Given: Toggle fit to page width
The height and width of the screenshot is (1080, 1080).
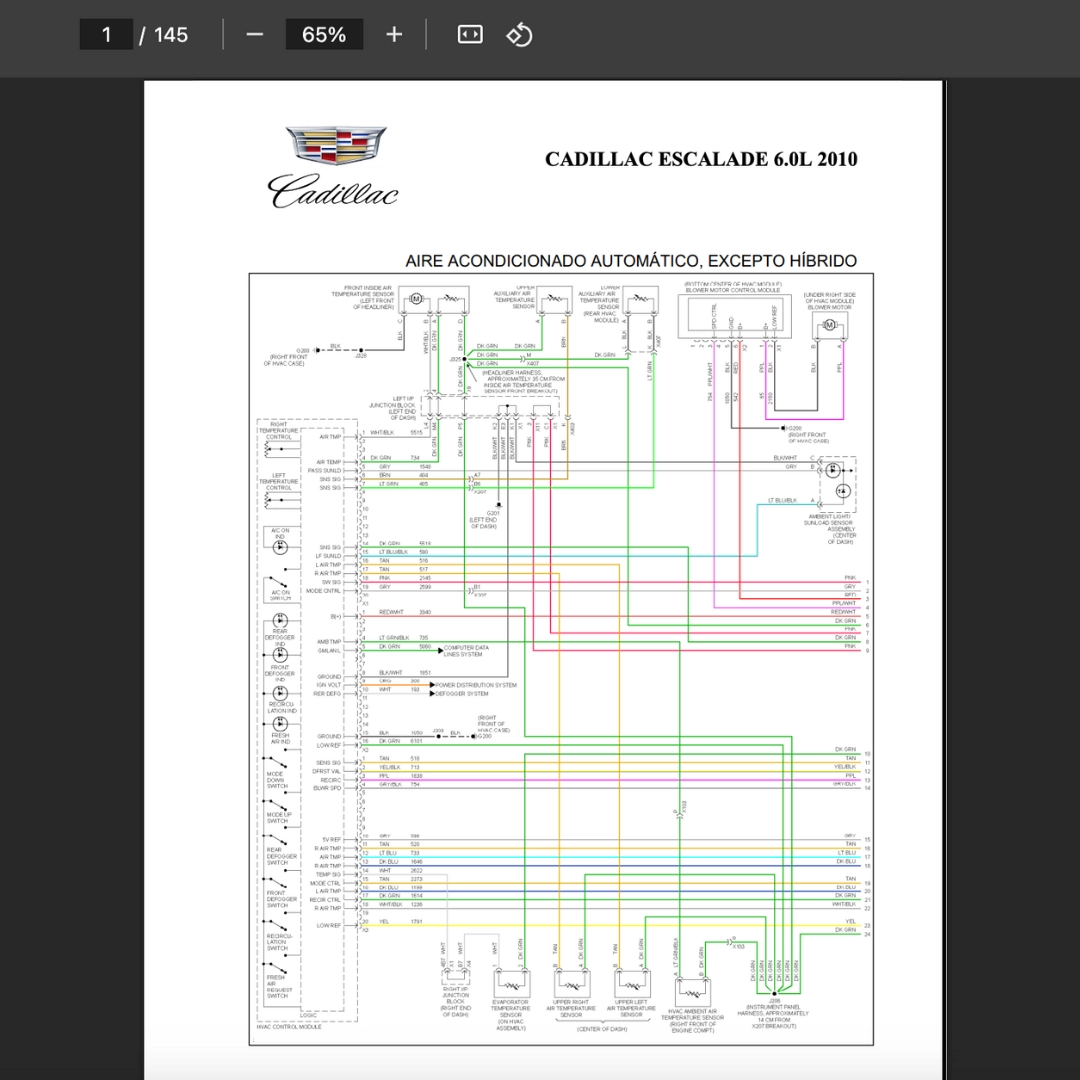Looking at the screenshot, I should click(x=470, y=34).
